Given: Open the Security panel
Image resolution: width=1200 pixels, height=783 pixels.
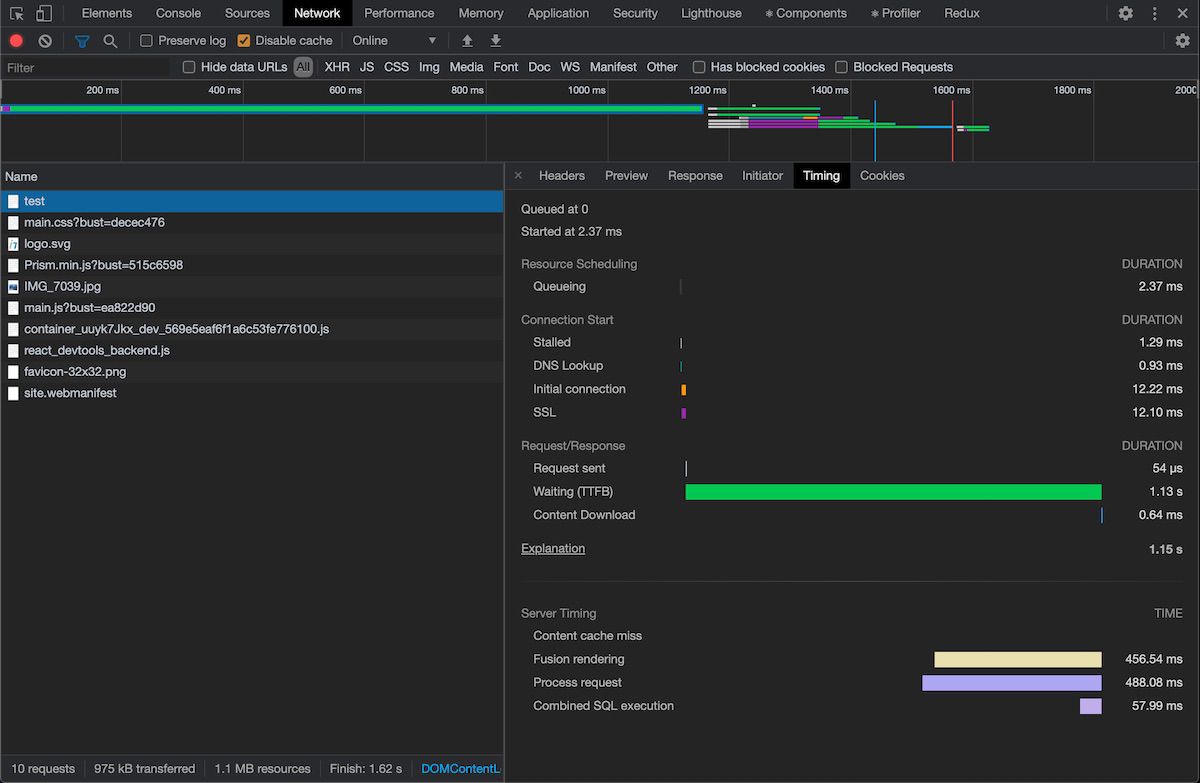Looking at the screenshot, I should tap(635, 13).
